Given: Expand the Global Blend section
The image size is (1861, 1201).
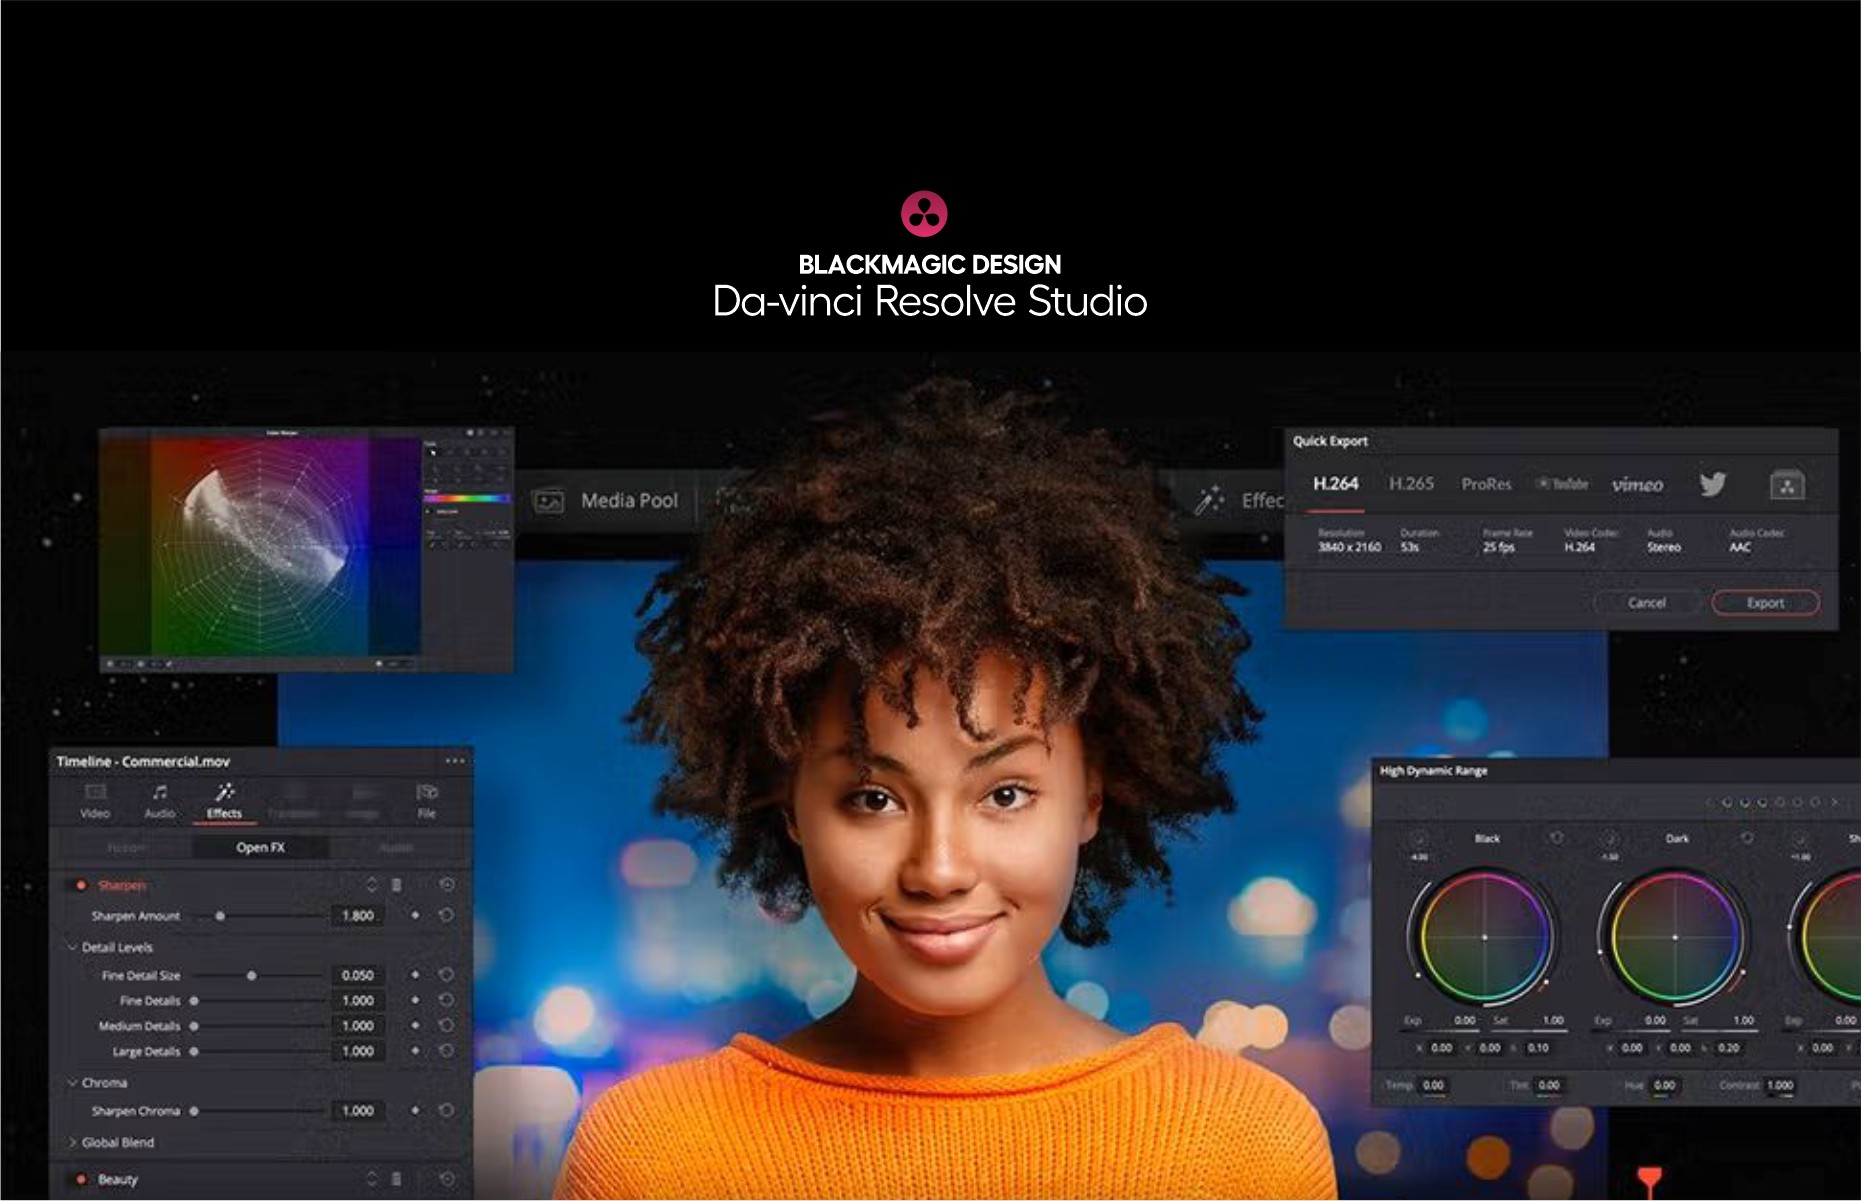Looking at the screenshot, I should (72, 1142).
